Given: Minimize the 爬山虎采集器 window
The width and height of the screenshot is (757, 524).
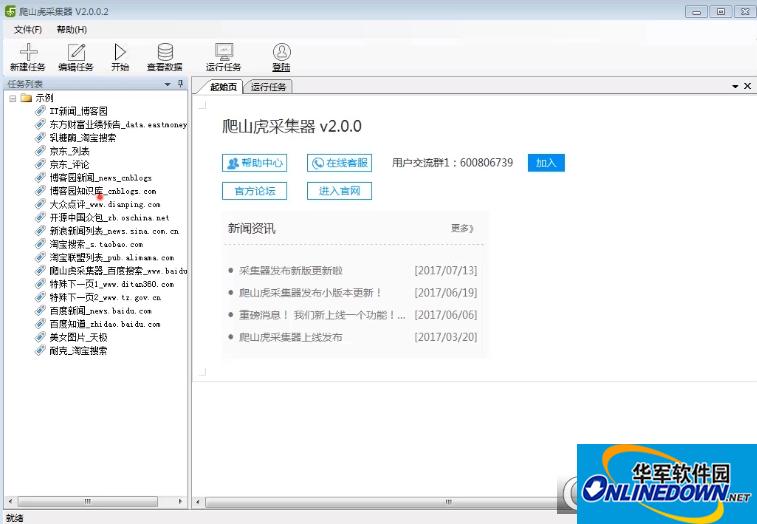Looking at the screenshot, I should (x=696, y=12).
